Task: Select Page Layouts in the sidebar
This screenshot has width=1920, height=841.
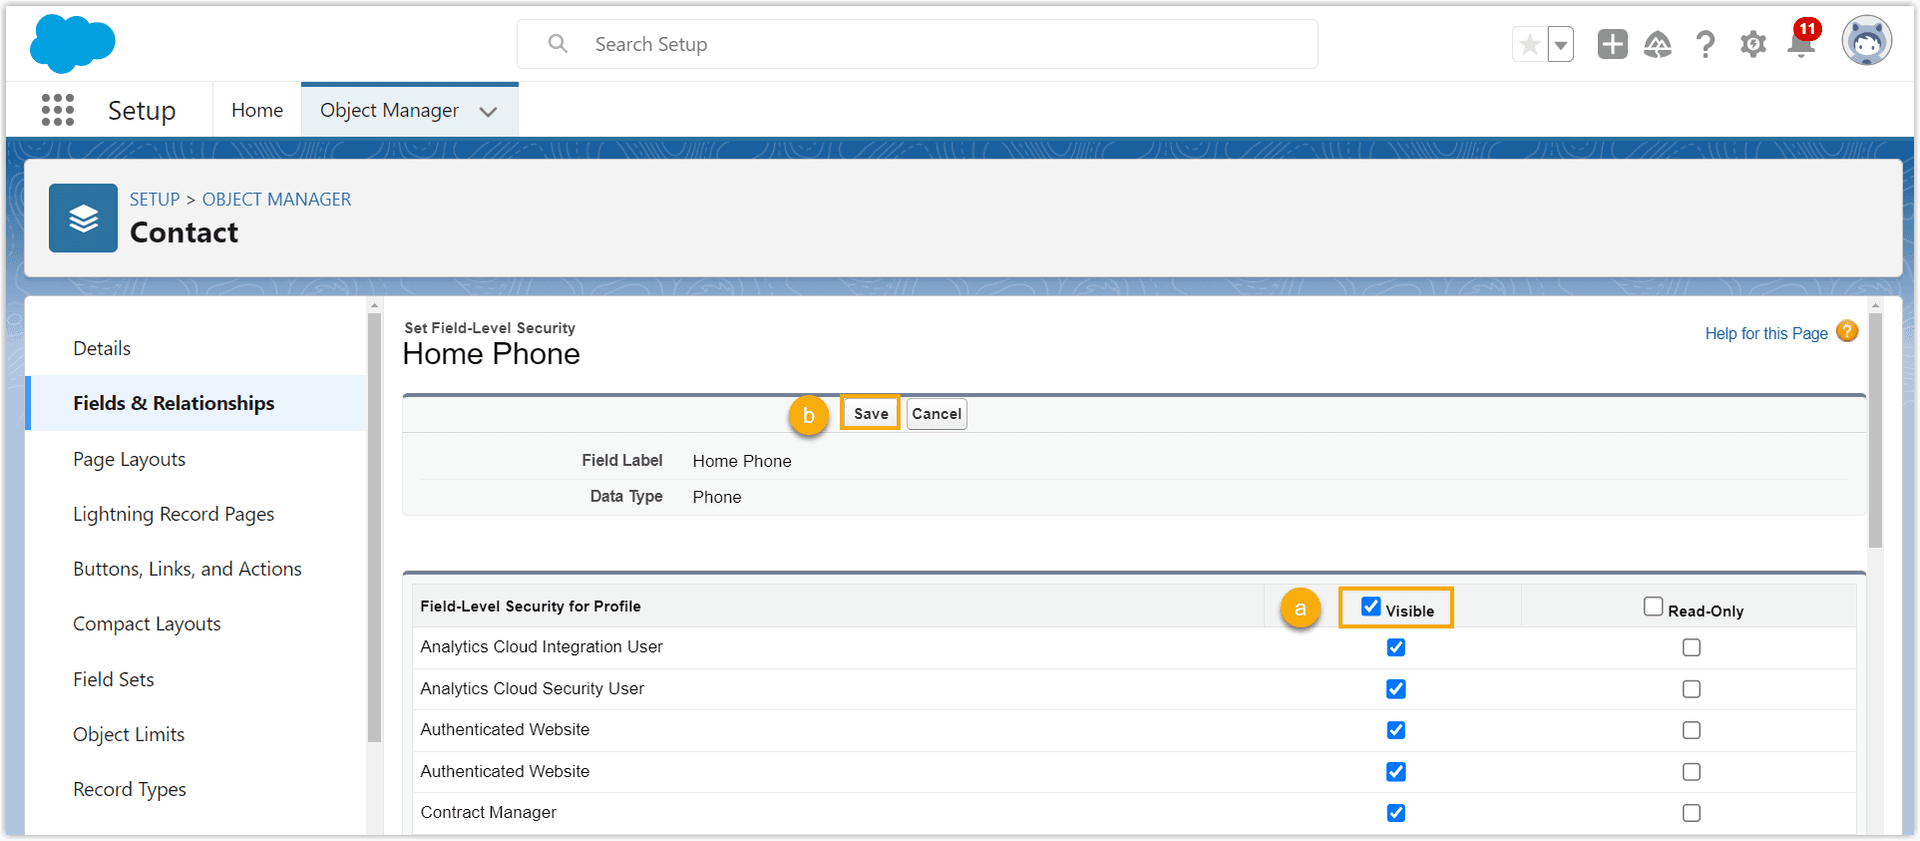Action: pos(129,459)
